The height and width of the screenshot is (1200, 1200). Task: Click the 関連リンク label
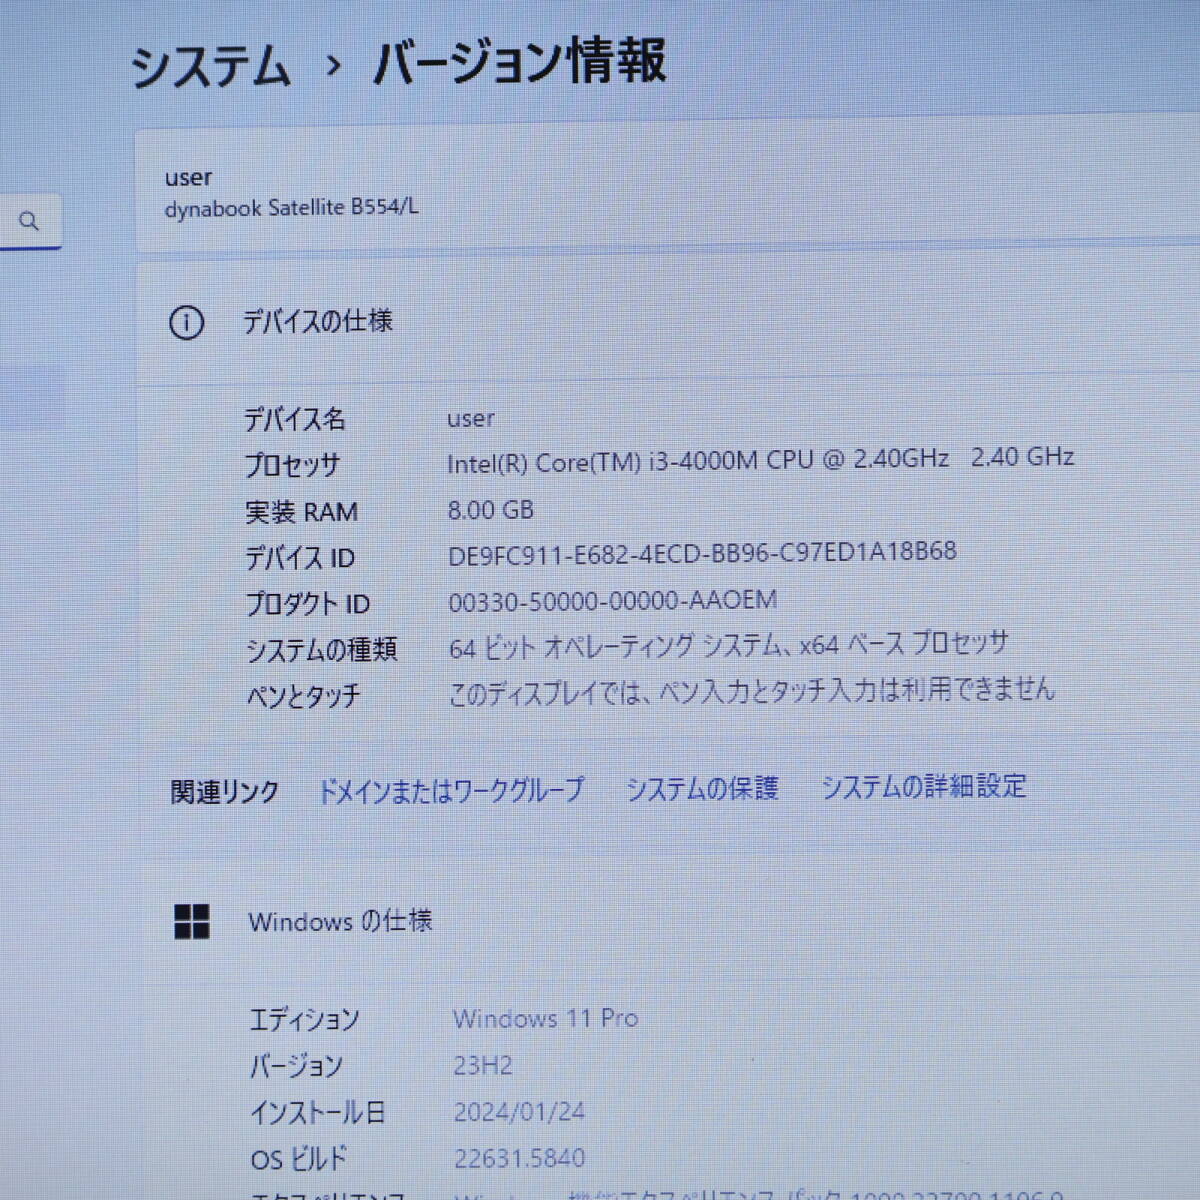pos(225,792)
